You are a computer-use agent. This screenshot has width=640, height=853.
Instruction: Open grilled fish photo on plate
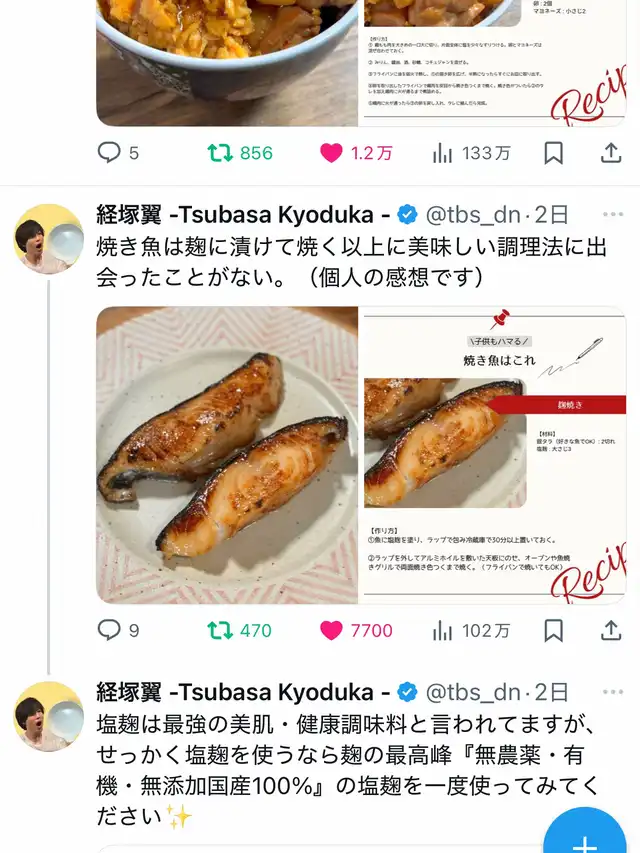click(227, 455)
